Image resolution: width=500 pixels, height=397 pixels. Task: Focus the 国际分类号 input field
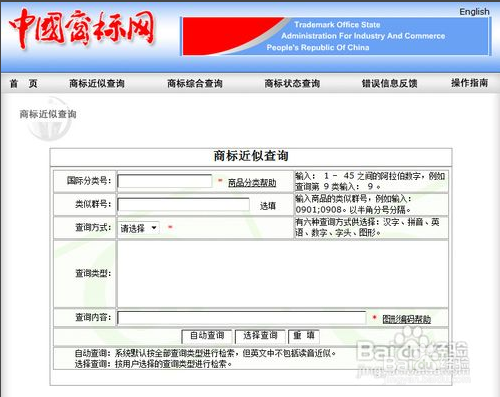(x=165, y=181)
